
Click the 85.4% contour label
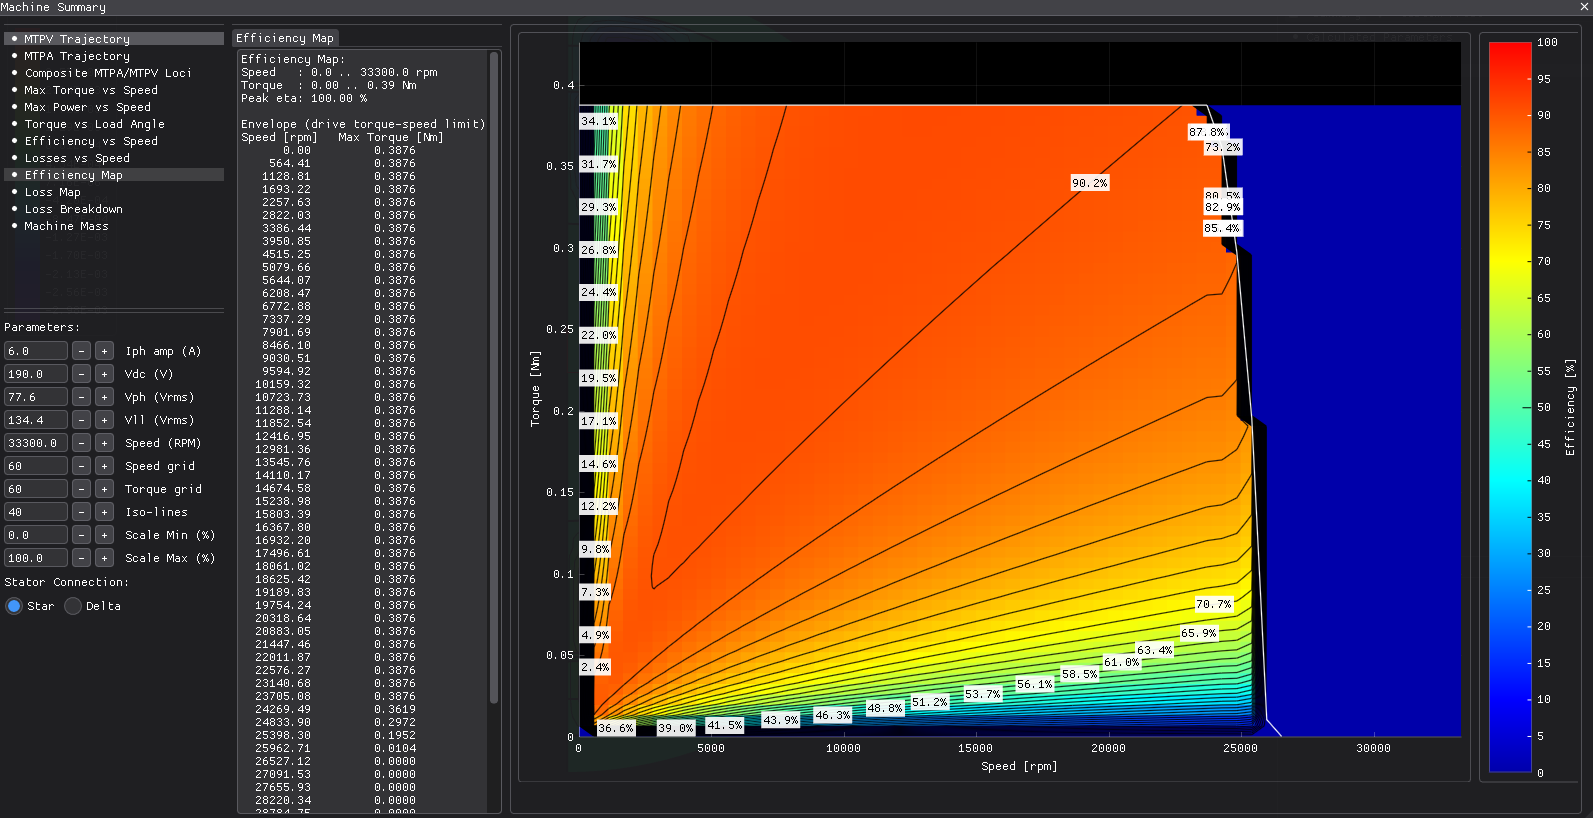1222,228
